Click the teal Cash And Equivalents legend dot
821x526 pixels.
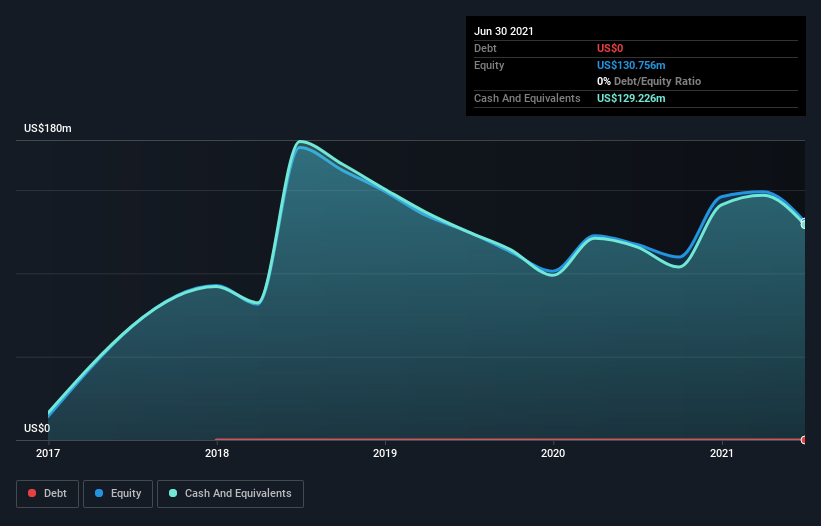pyautogui.click(x=173, y=493)
